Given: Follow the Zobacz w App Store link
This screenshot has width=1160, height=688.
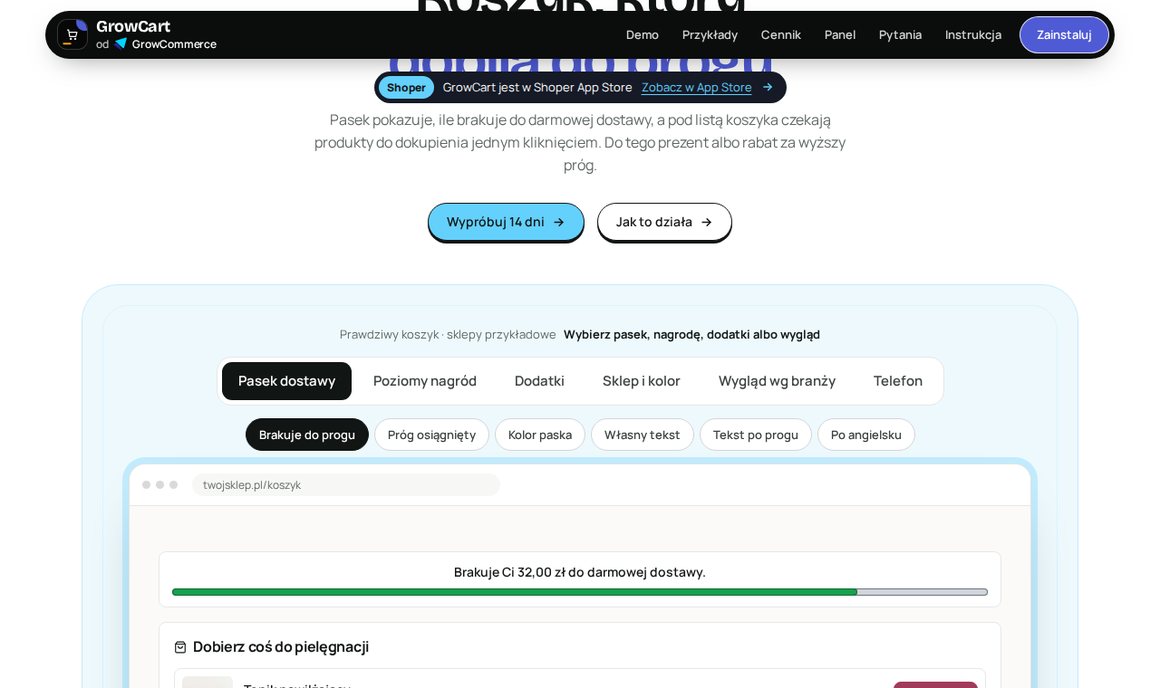Looking at the screenshot, I should (x=696, y=87).
